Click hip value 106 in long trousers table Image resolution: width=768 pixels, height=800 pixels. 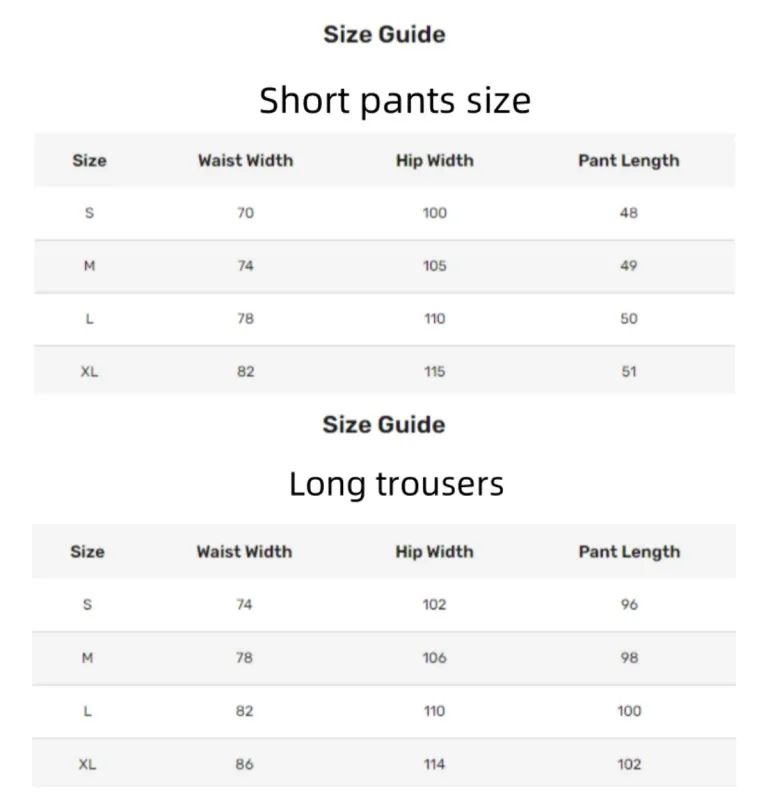point(434,658)
